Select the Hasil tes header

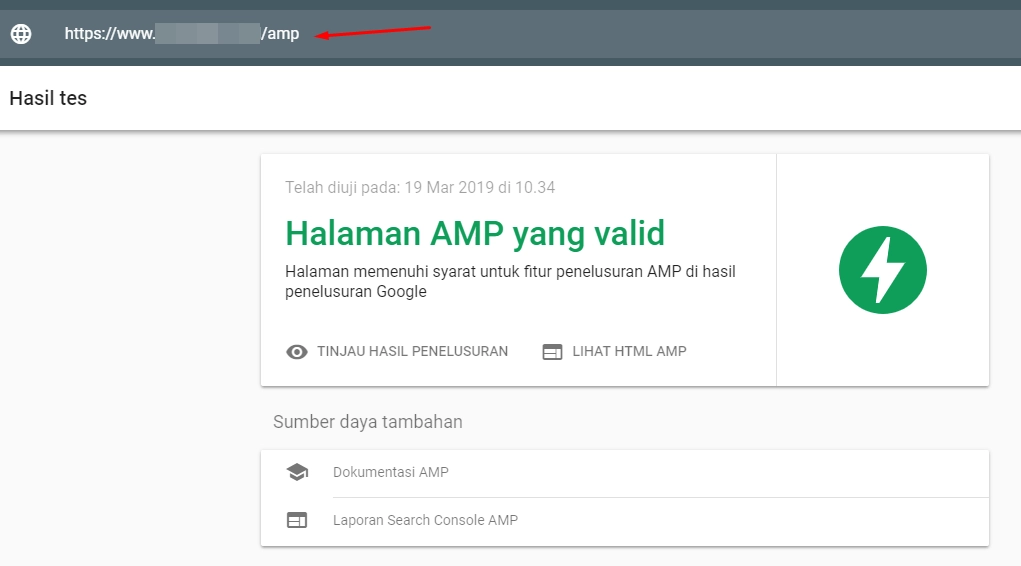[48, 98]
